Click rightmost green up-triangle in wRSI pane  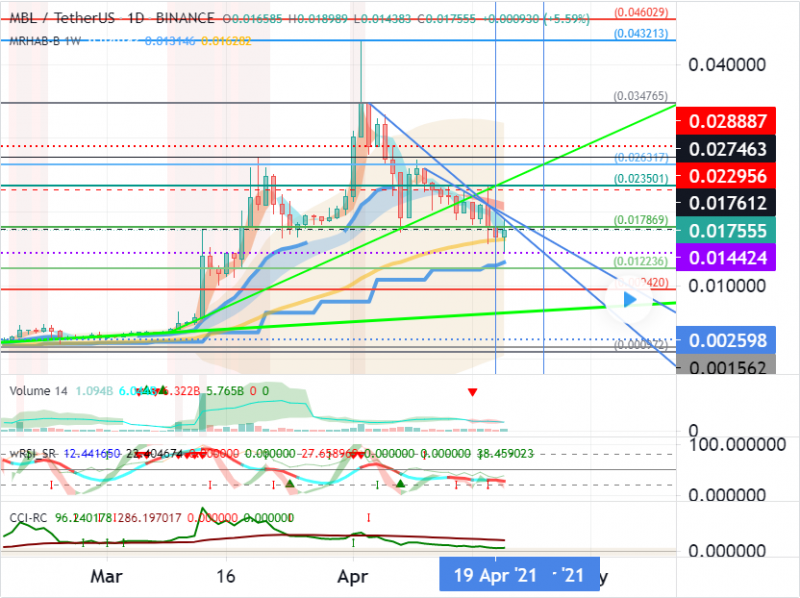click(x=400, y=485)
